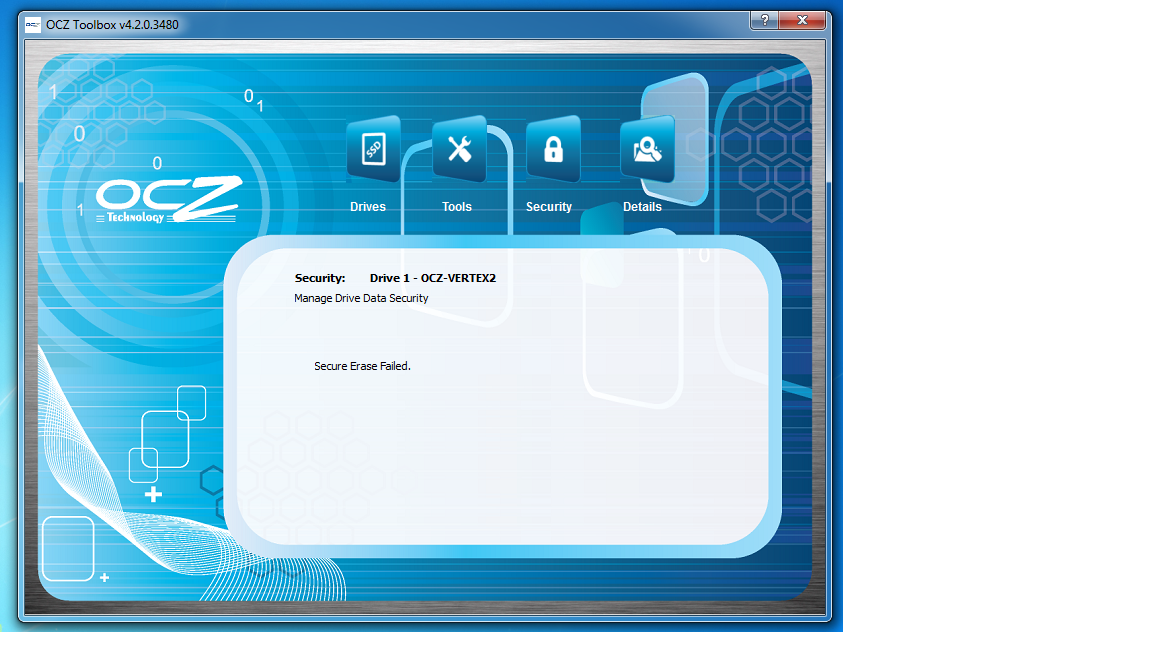Select the Tools wrench-and-screwdriver icon
Screen dimensions: 1152x648
(459, 149)
